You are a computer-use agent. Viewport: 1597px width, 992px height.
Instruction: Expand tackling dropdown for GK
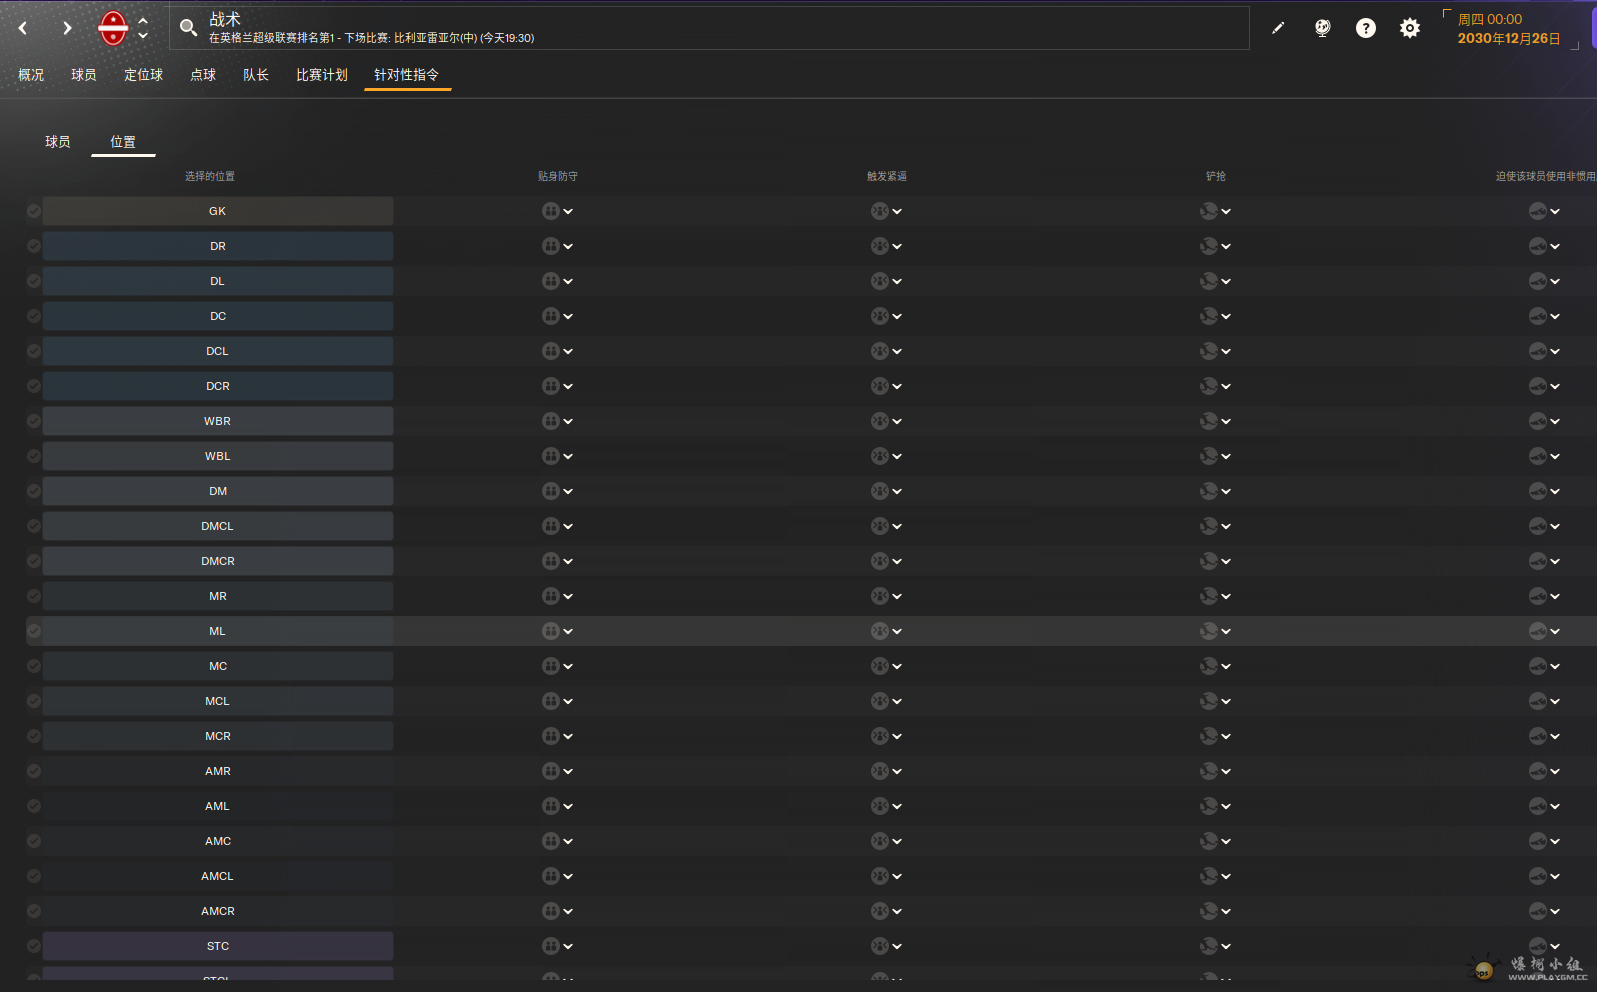[1226, 211]
